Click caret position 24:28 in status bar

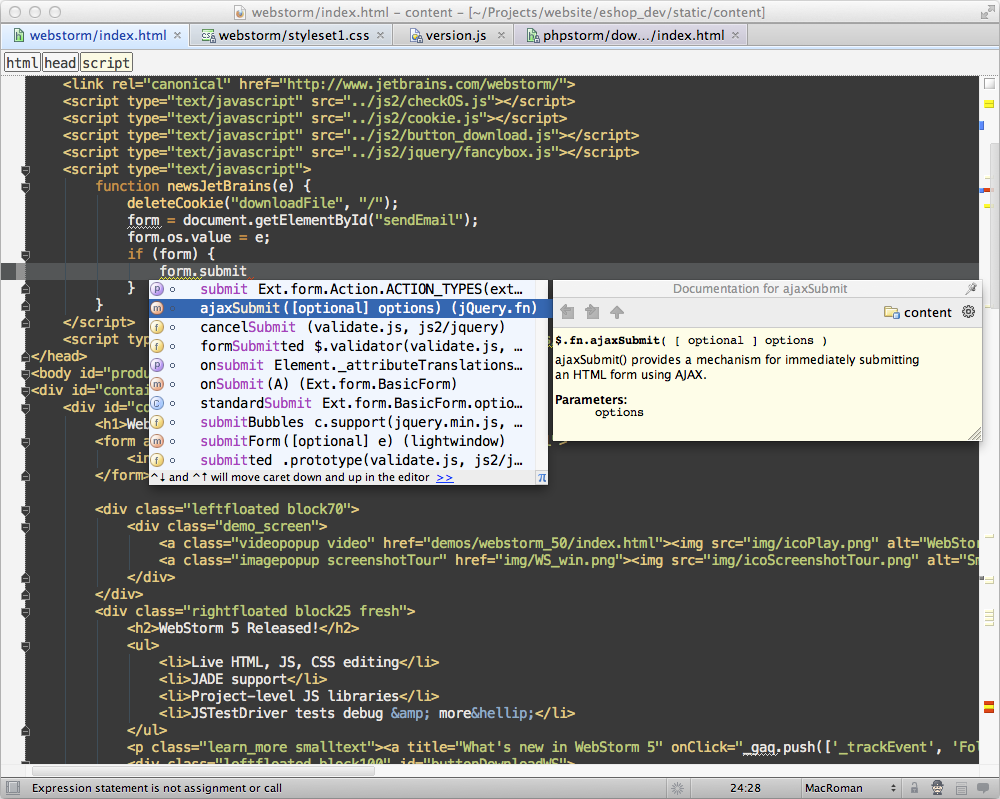tap(745, 788)
